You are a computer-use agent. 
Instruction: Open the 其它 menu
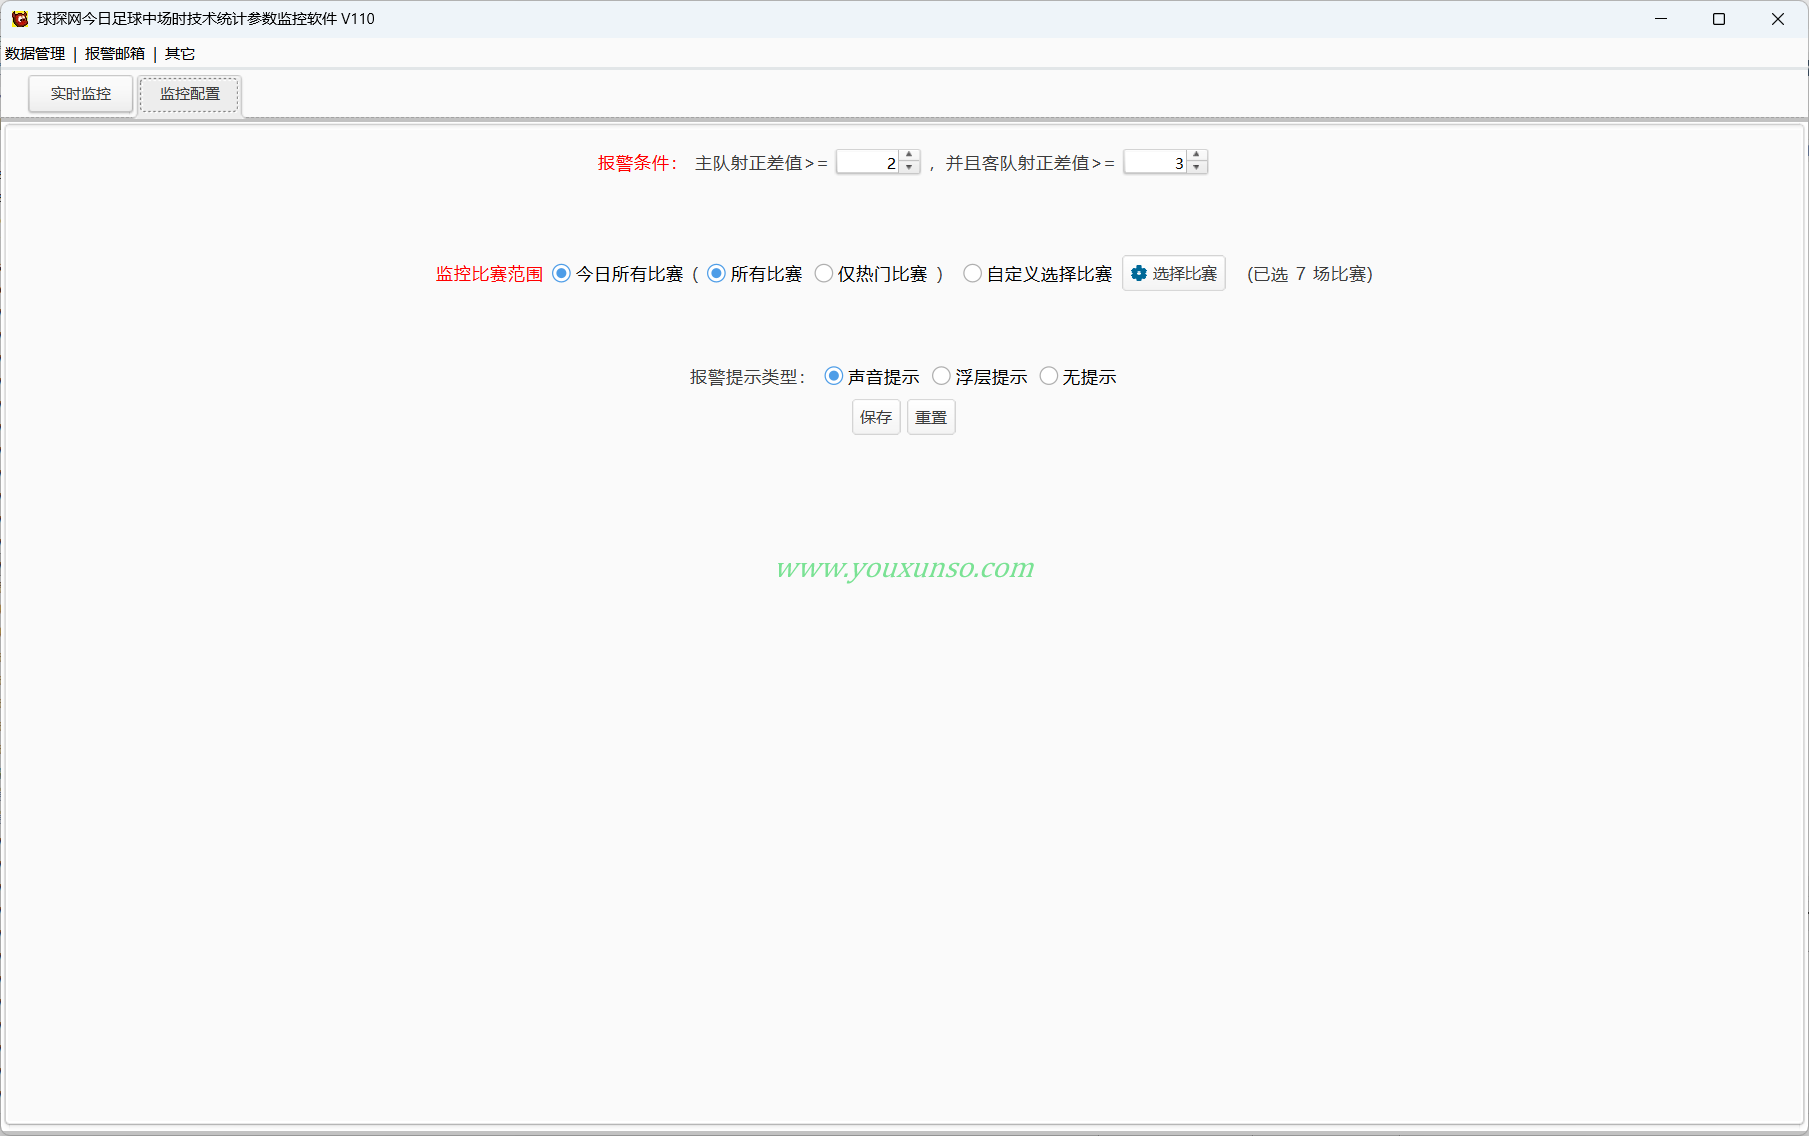pyautogui.click(x=180, y=54)
